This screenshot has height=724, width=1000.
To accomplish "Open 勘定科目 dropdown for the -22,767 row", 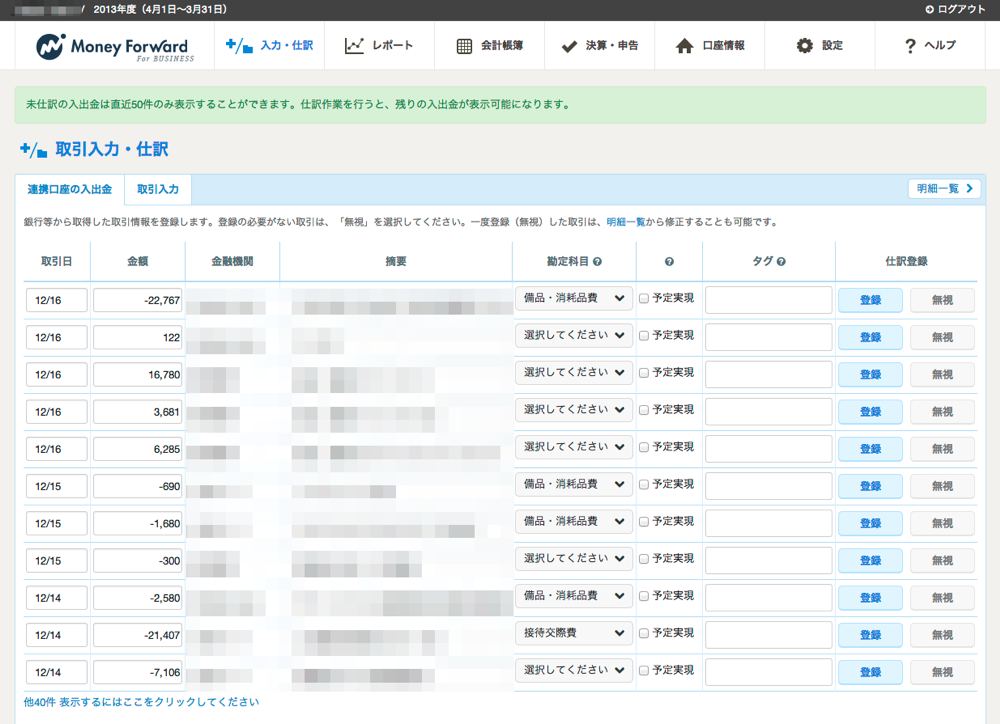I will click(x=574, y=299).
